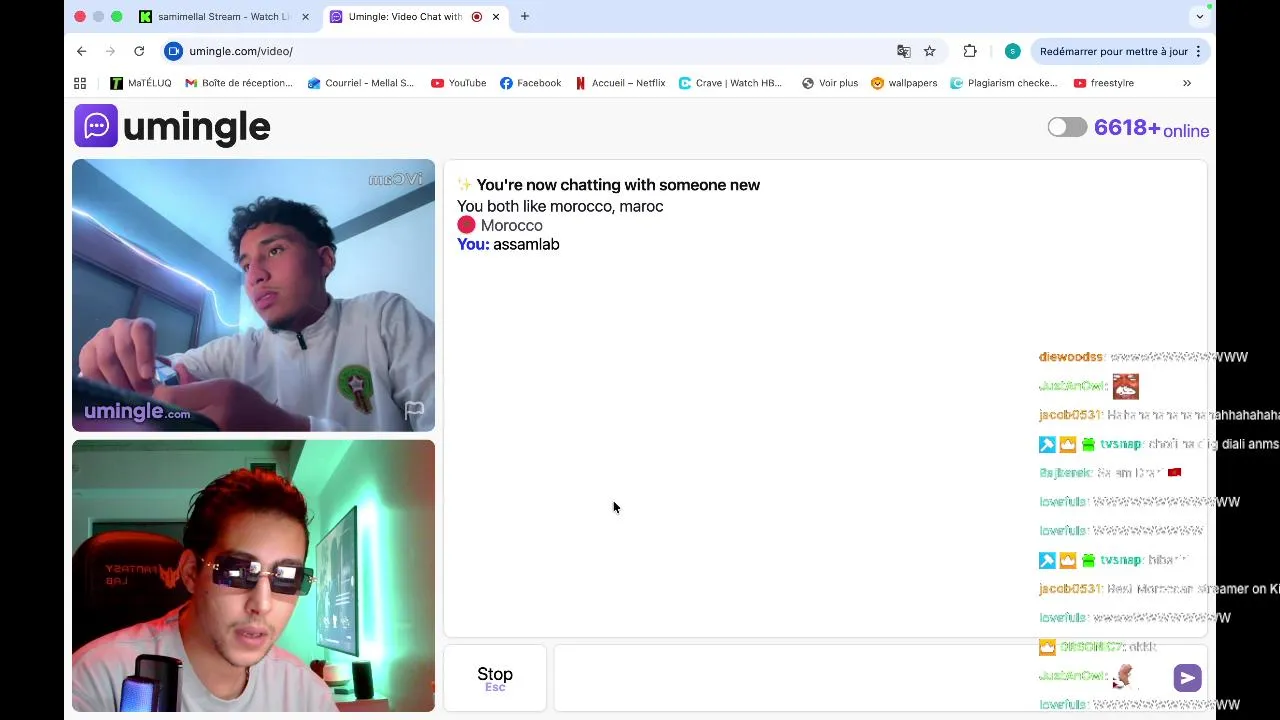
Task: Click the camera site-info icon in address bar
Action: [174, 51]
